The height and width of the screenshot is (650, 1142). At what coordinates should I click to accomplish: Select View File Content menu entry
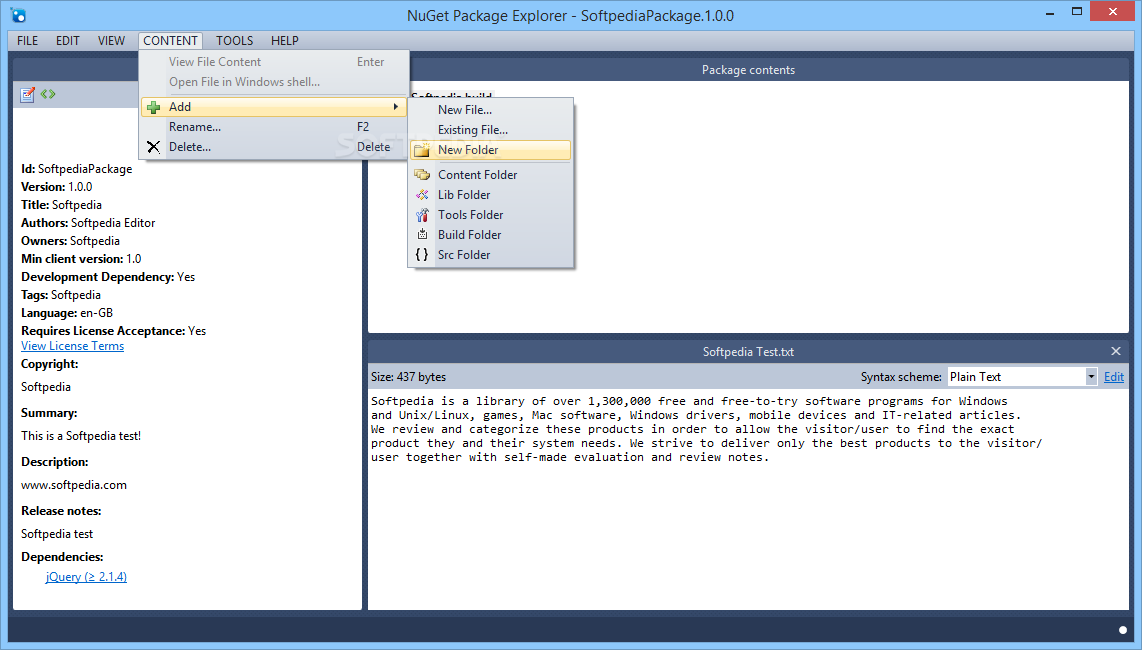pos(274,62)
